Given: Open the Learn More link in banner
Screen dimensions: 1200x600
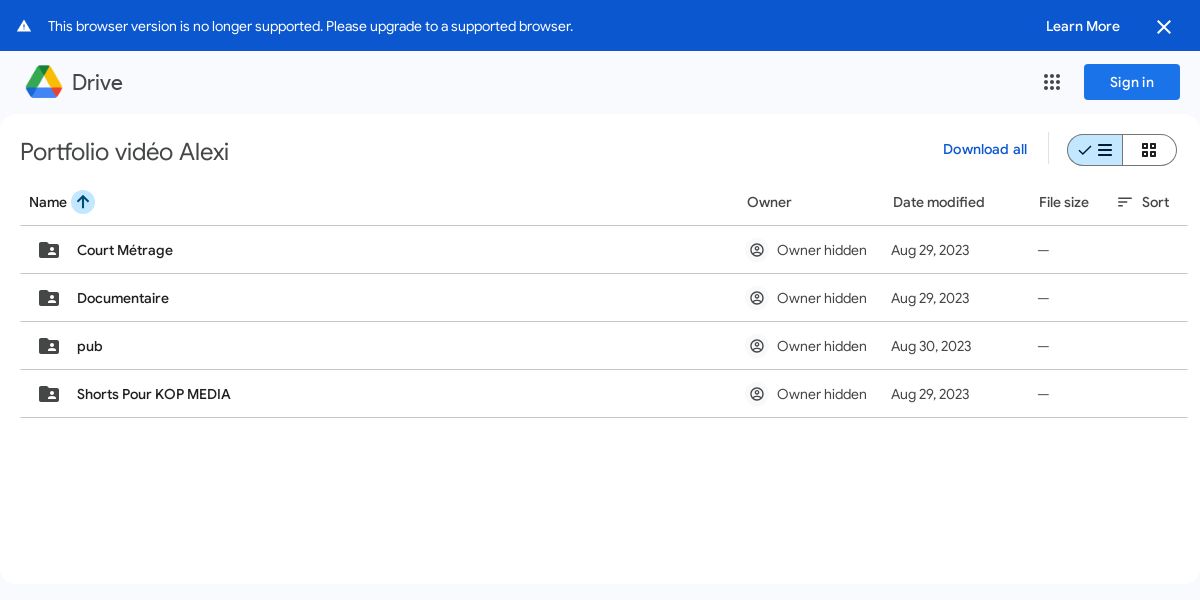Looking at the screenshot, I should tap(1082, 26).
